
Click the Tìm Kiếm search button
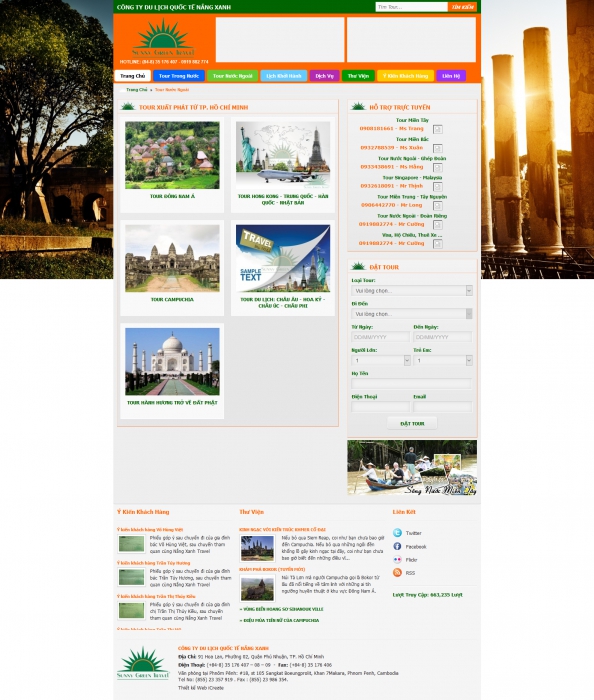pyautogui.click(x=462, y=7)
